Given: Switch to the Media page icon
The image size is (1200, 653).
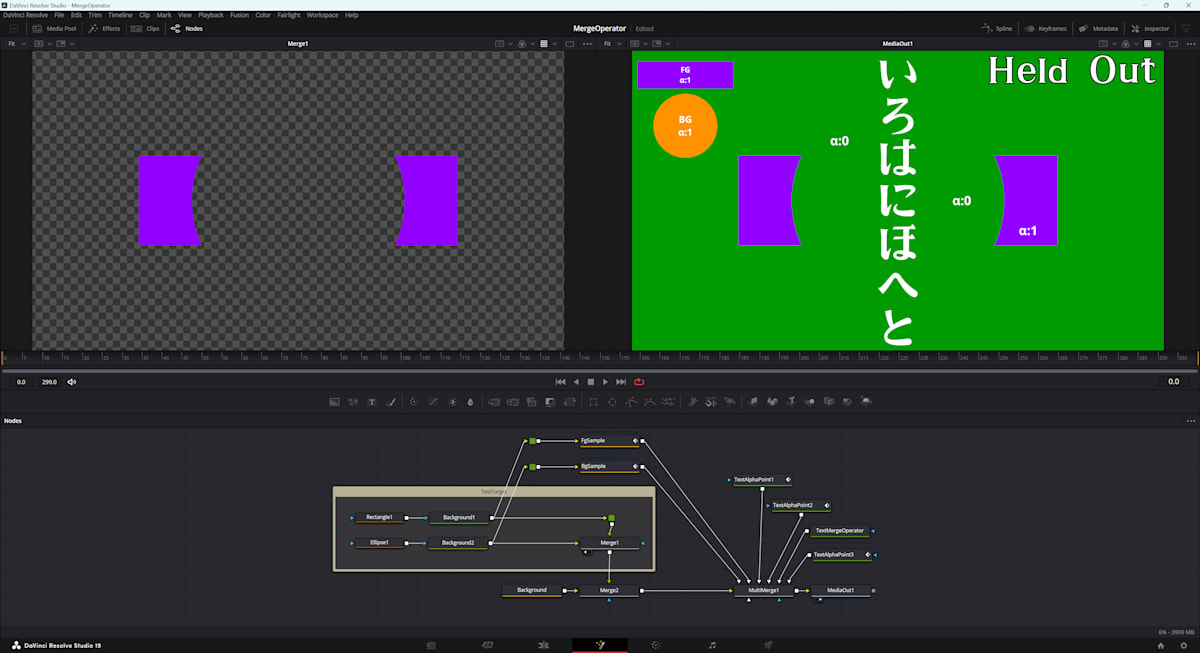Looking at the screenshot, I should pos(432,645).
